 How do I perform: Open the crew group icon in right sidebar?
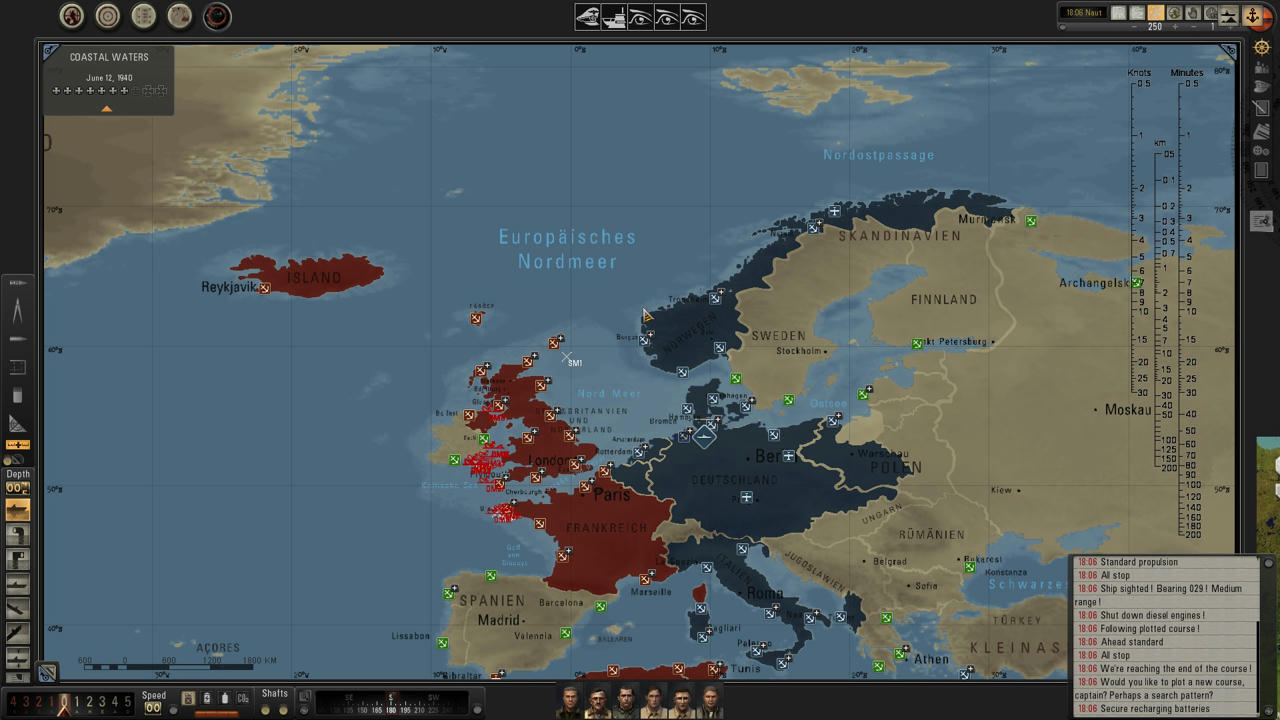1262,68
